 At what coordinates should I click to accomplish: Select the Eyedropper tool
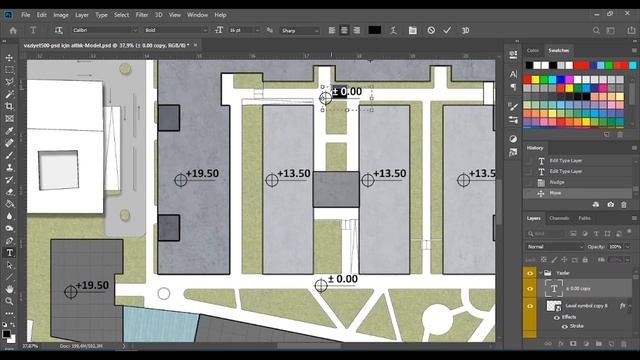(x=9, y=131)
